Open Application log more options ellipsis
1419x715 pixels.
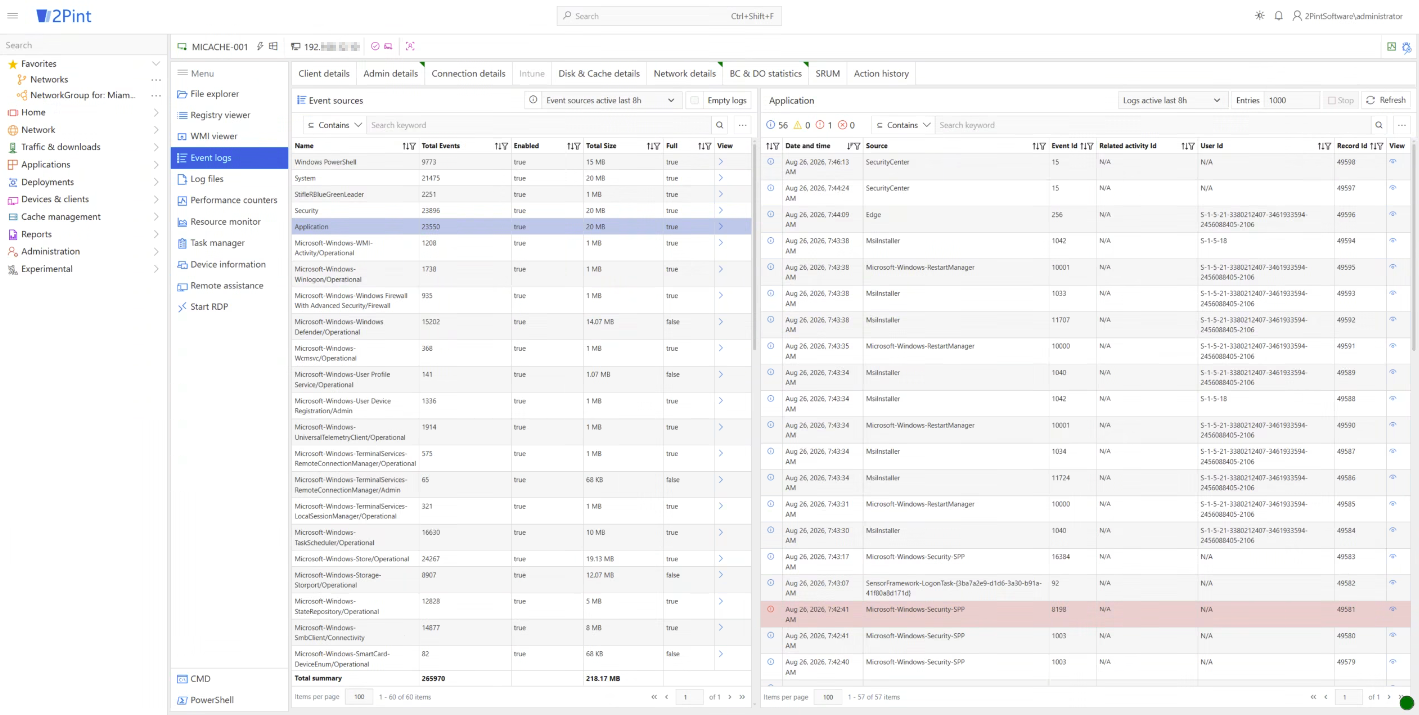(x=1403, y=125)
